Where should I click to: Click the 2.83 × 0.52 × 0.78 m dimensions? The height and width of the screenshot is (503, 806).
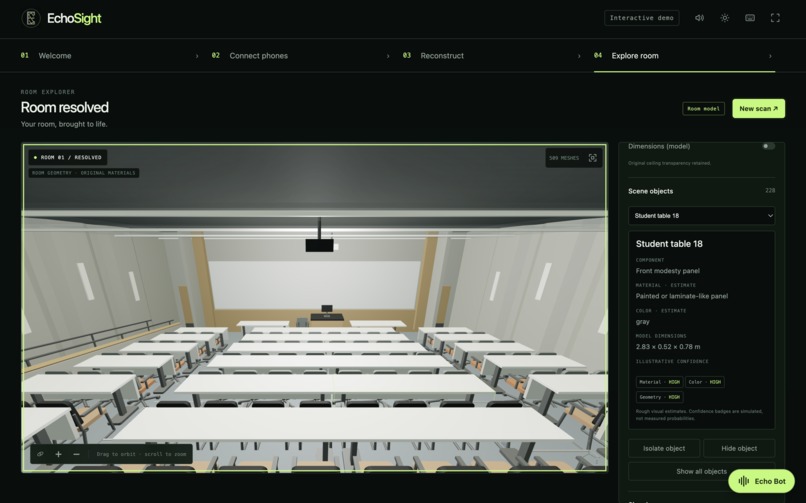pos(668,347)
